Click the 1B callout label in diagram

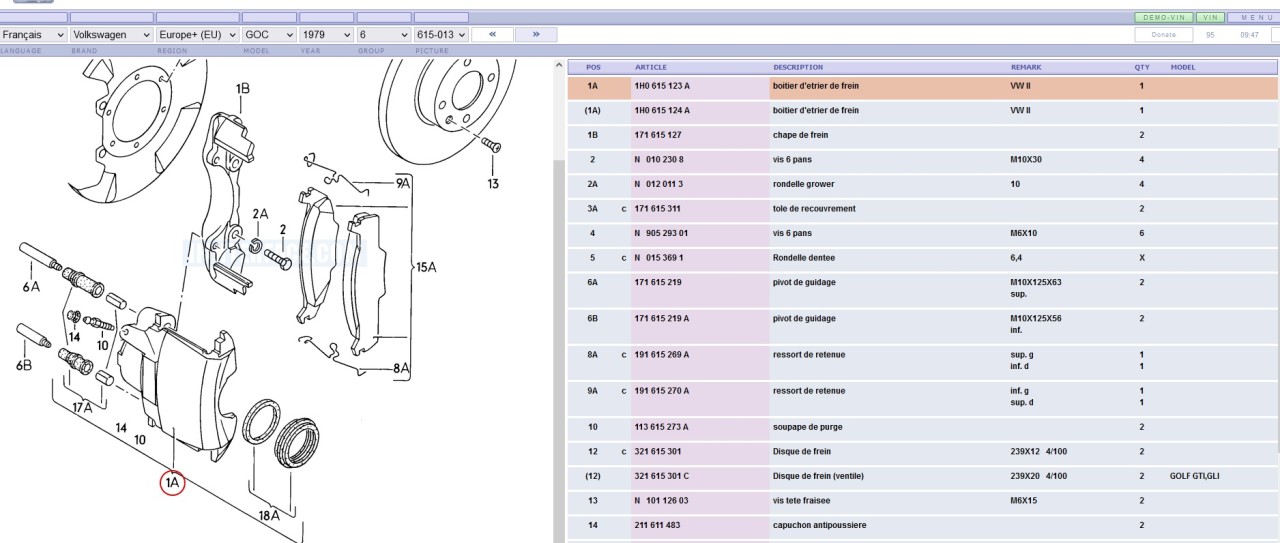243,89
